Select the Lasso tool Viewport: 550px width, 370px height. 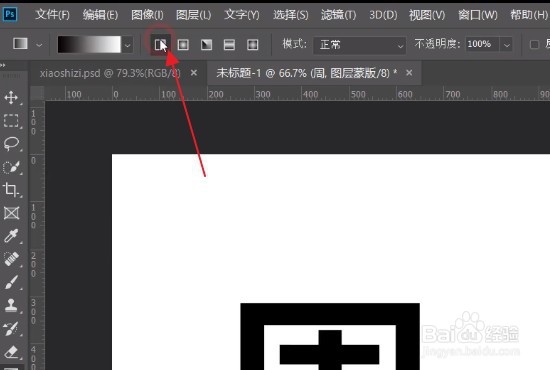[11, 143]
